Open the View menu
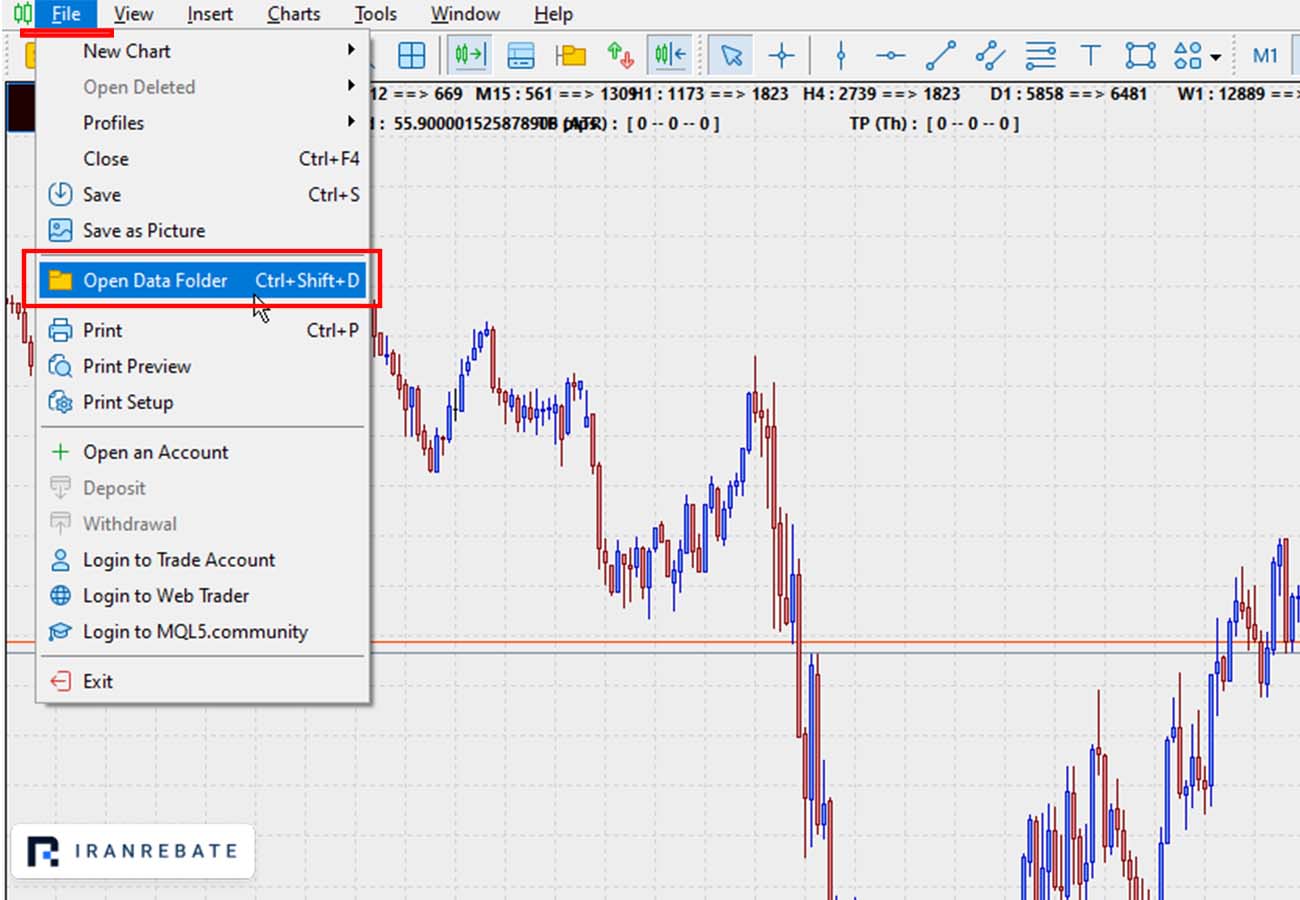Screen dimensions: 1300x900 click(x=133, y=14)
